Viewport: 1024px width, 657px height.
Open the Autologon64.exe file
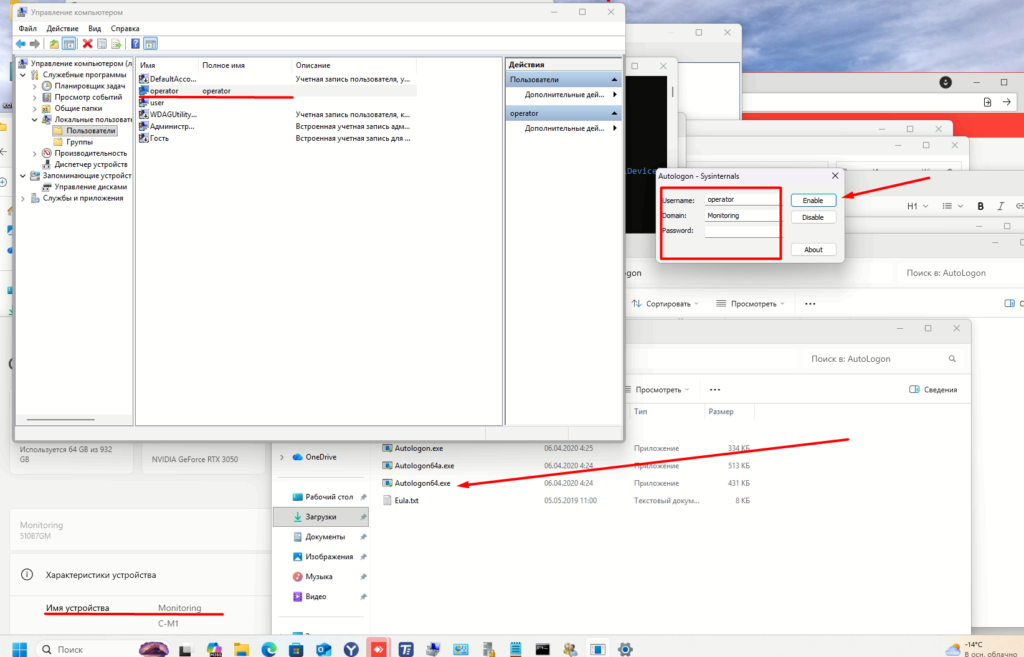pyautogui.click(x=423, y=483)
